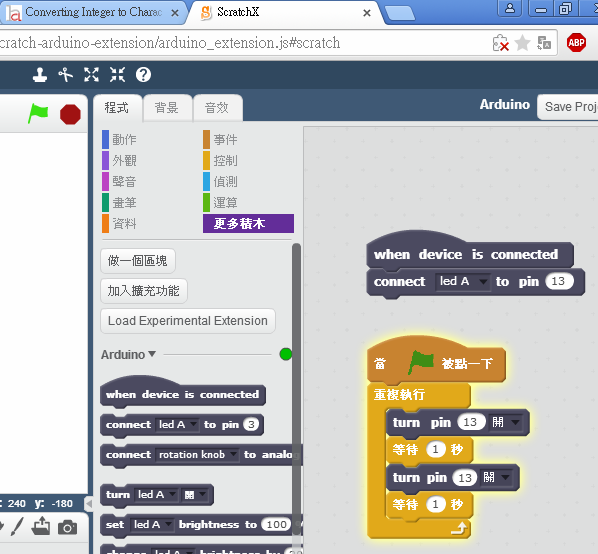
Task: Select the grow sprite tool
Action: point(91,75)
